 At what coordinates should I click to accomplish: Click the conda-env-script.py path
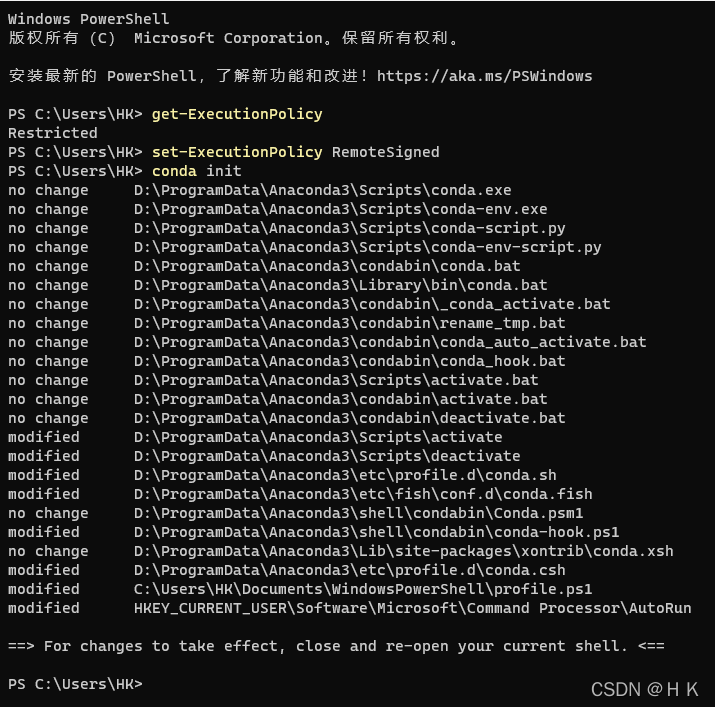[367, 247]
